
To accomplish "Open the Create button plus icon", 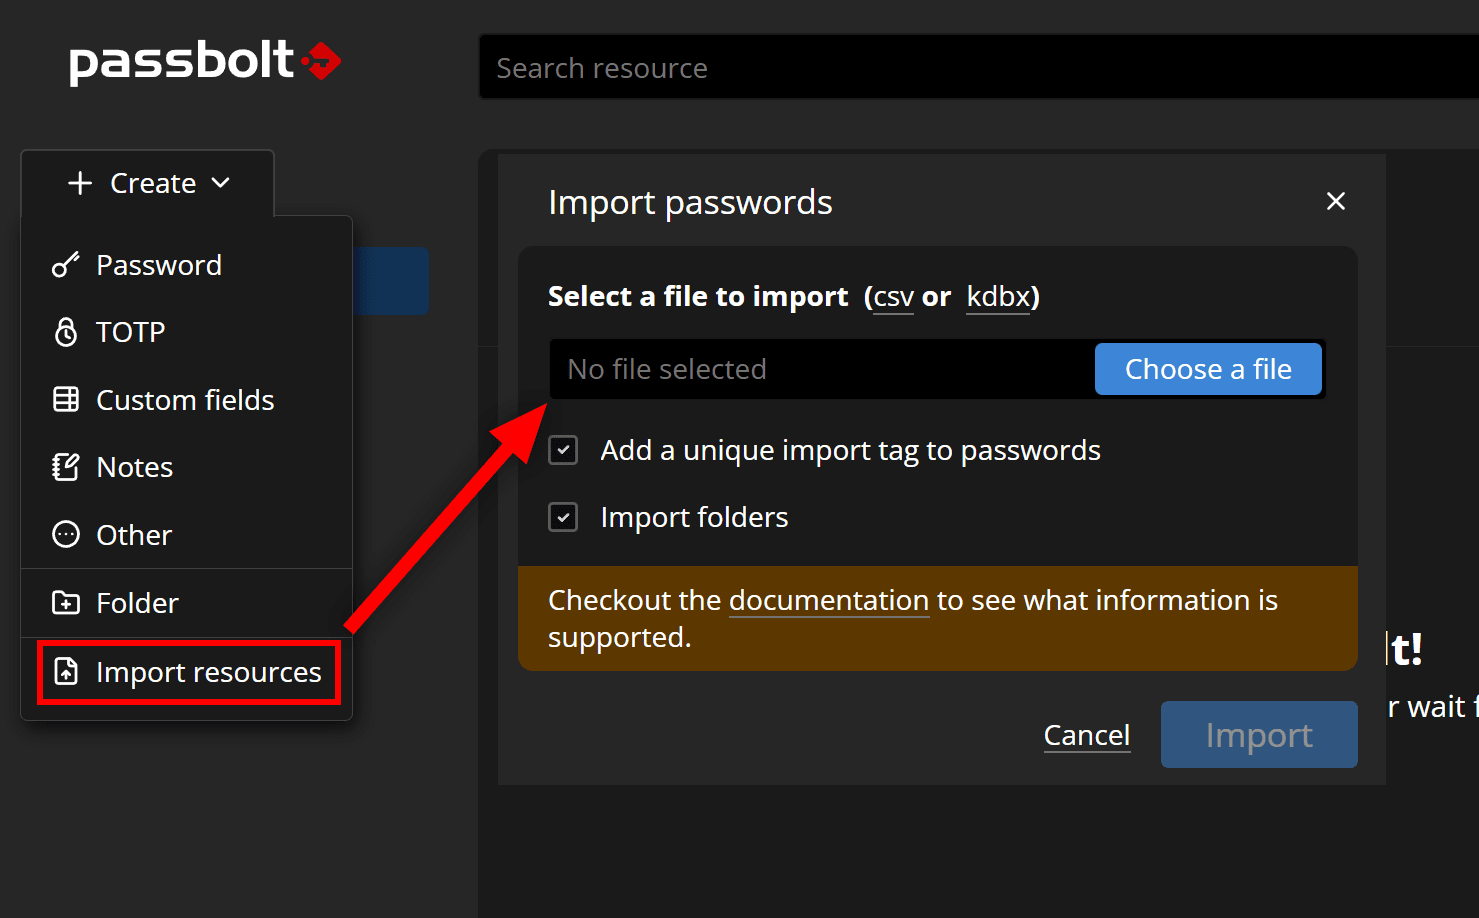I will point(79,183).
